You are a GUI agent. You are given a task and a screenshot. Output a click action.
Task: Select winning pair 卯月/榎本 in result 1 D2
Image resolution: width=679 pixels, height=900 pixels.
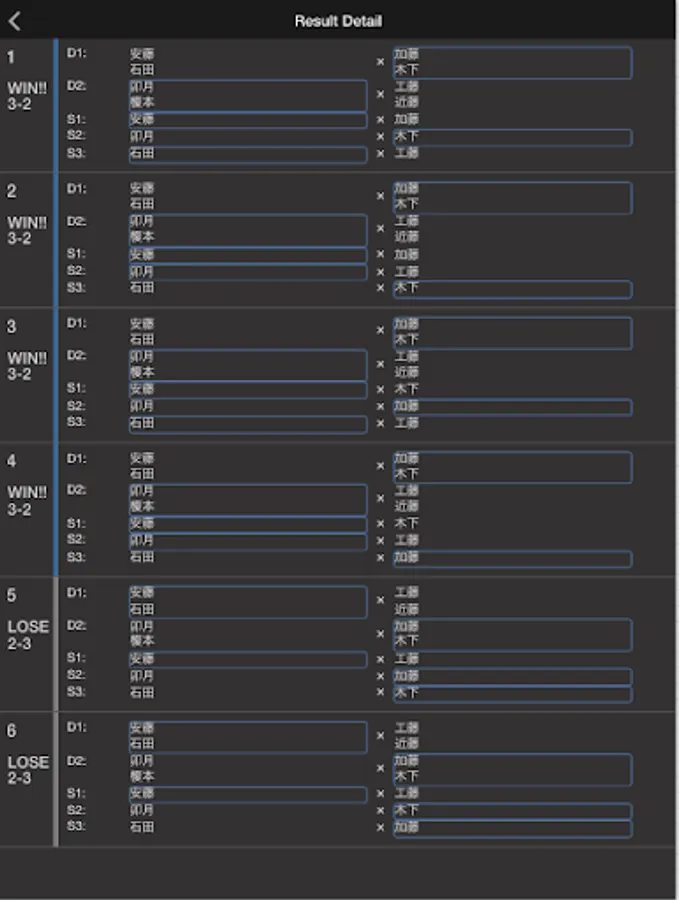point(248,95)
